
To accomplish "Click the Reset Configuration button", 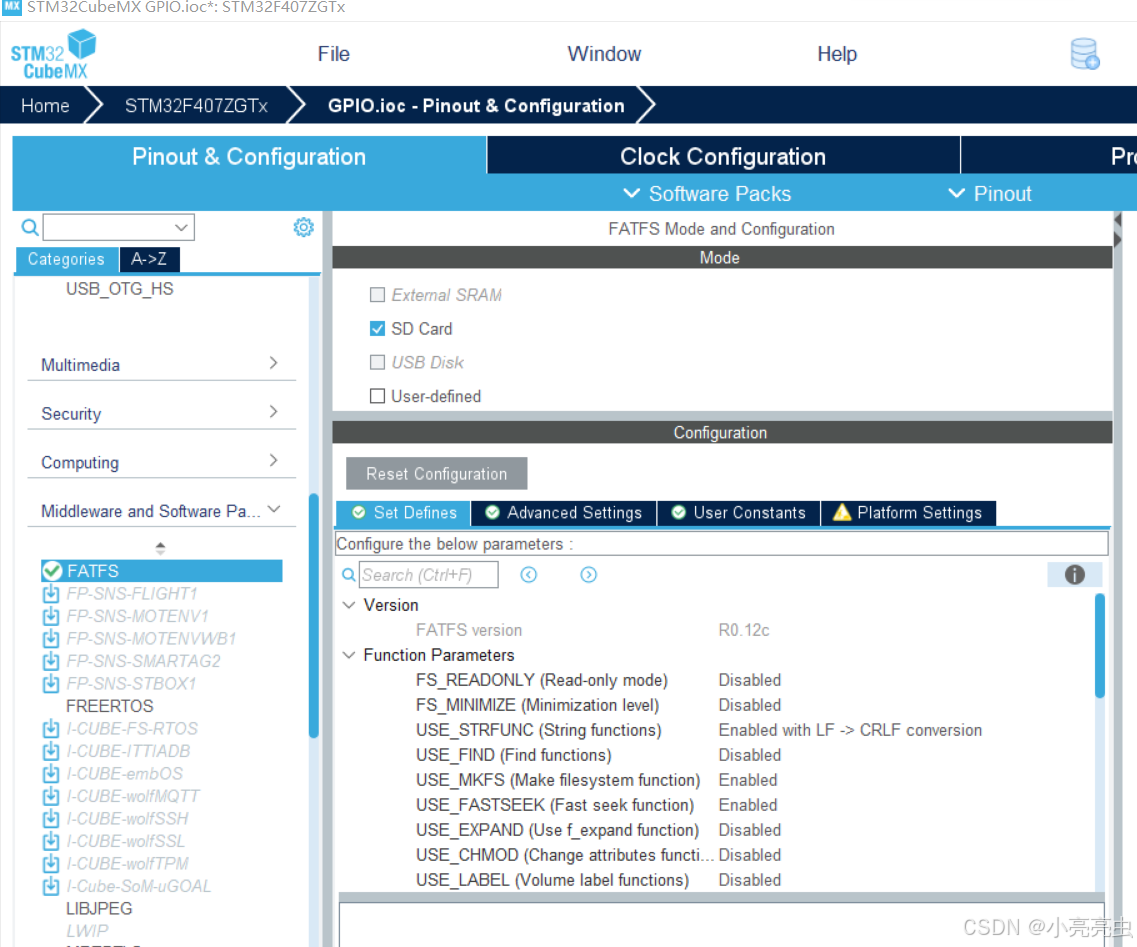I will pos(437,474).
